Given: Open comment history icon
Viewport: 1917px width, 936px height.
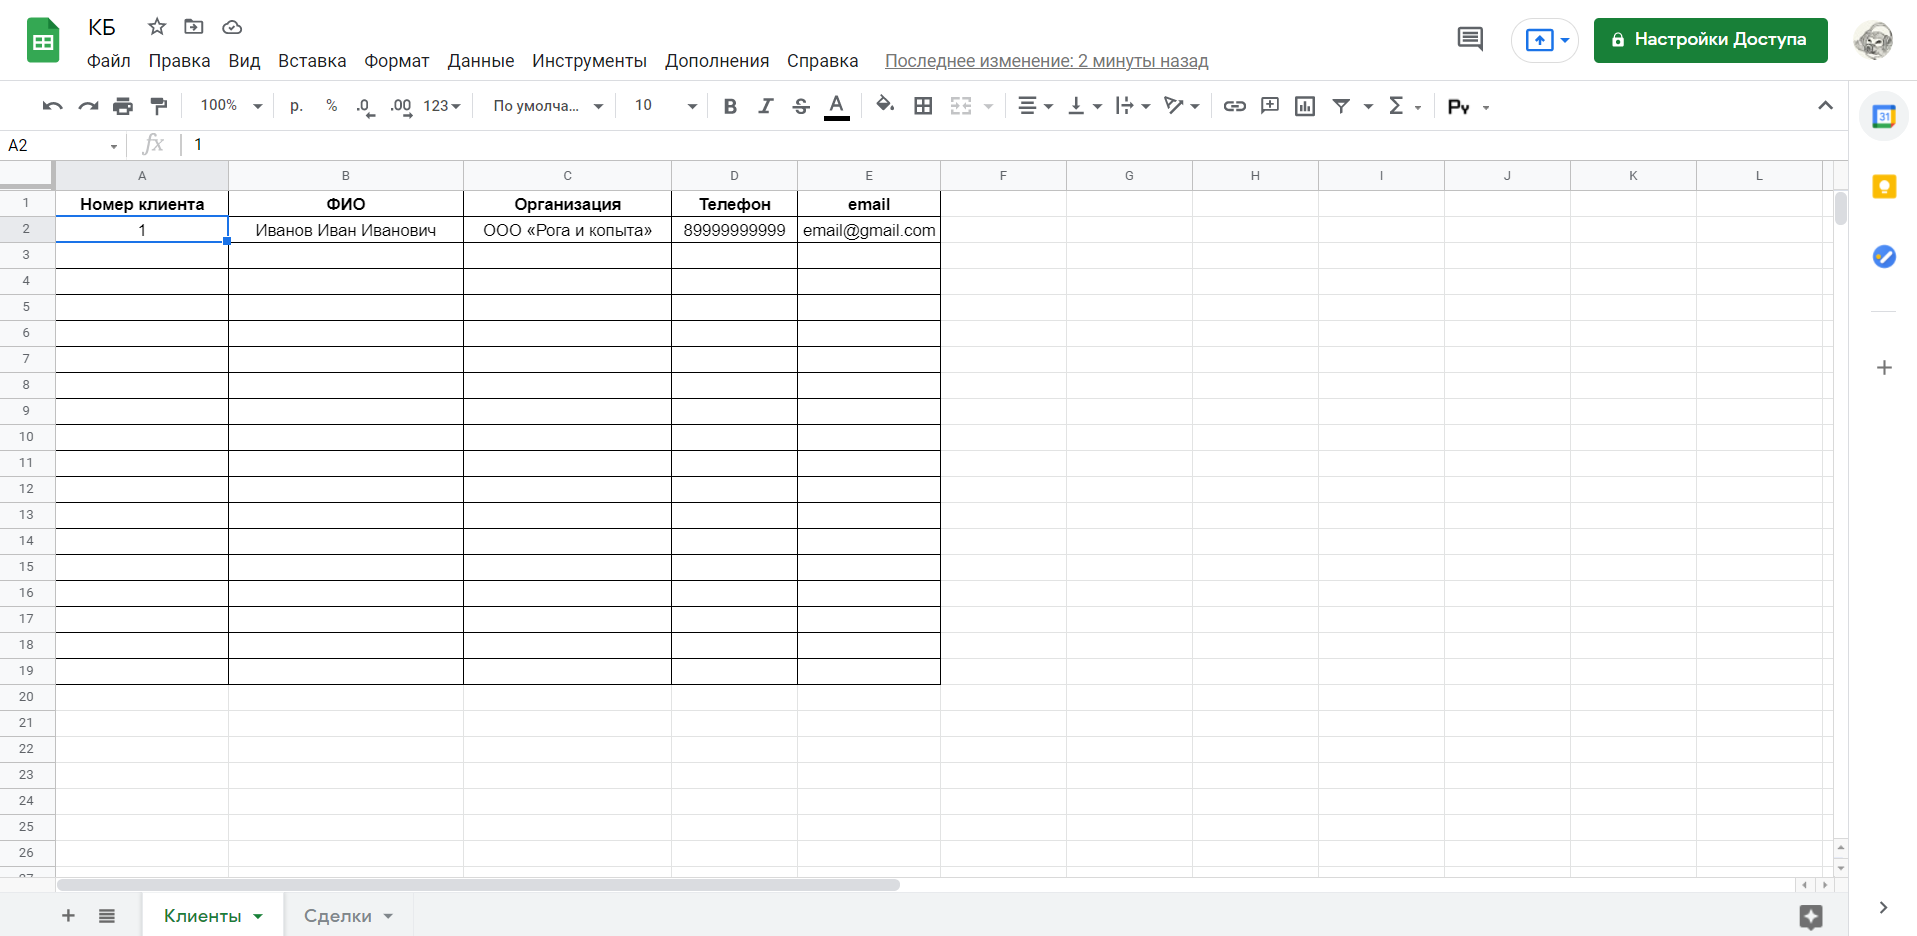Looking at the screenshot, I should click(1469, 40).
